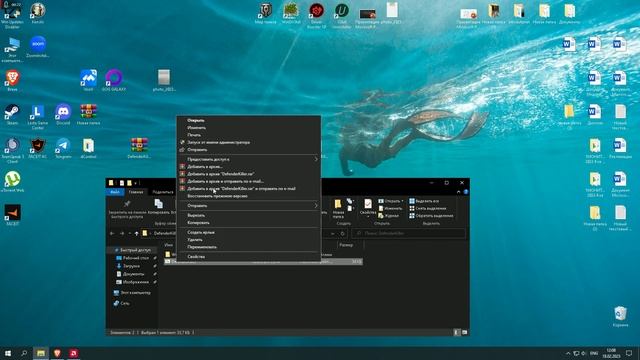Viewport: 640px width, 360px height.
Task: Open "Рабочий стол" in navigation pane
Action: (x=133, y=258)
